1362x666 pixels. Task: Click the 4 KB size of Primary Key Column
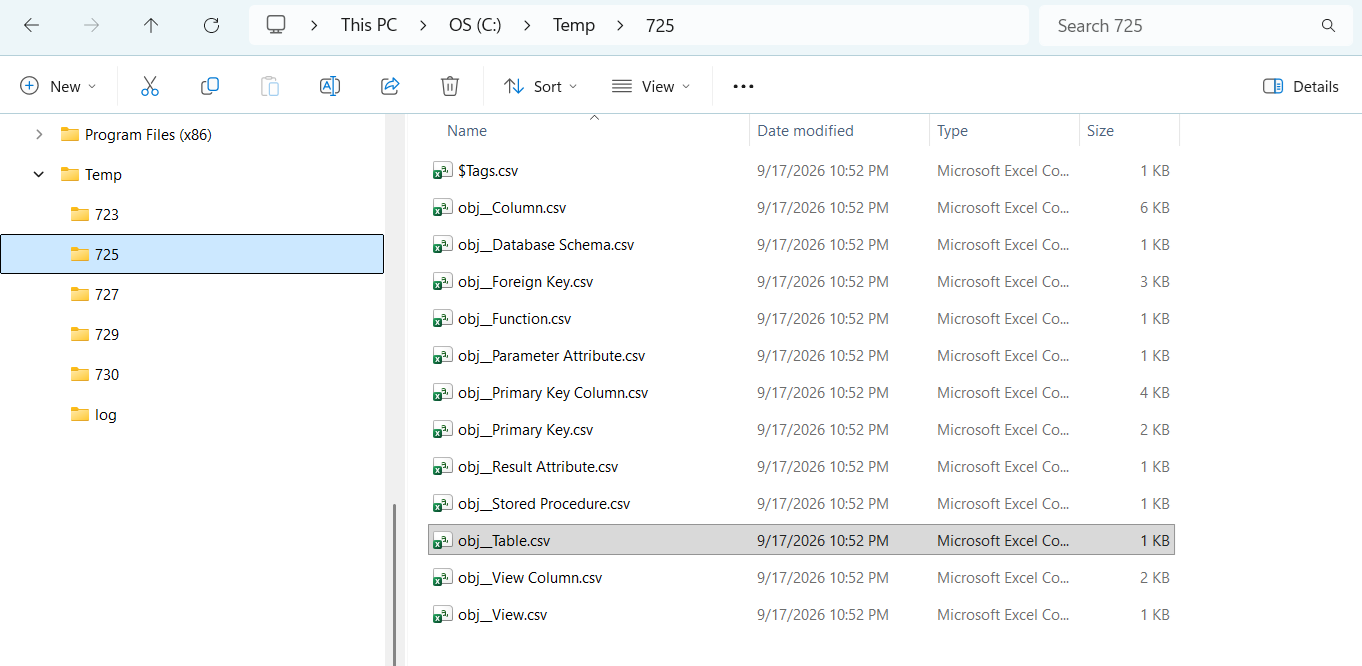point(1154,393)
